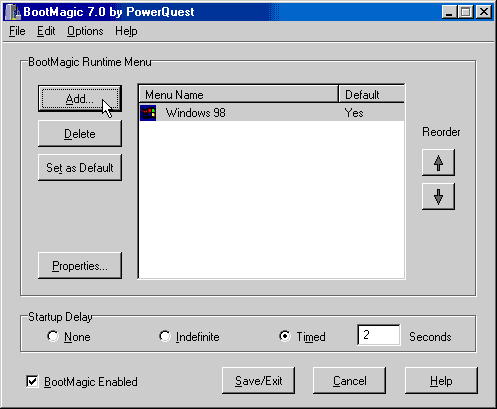Select None startup delay option
Viewport: 497px width, 409px height.
[x=53, y=336]
